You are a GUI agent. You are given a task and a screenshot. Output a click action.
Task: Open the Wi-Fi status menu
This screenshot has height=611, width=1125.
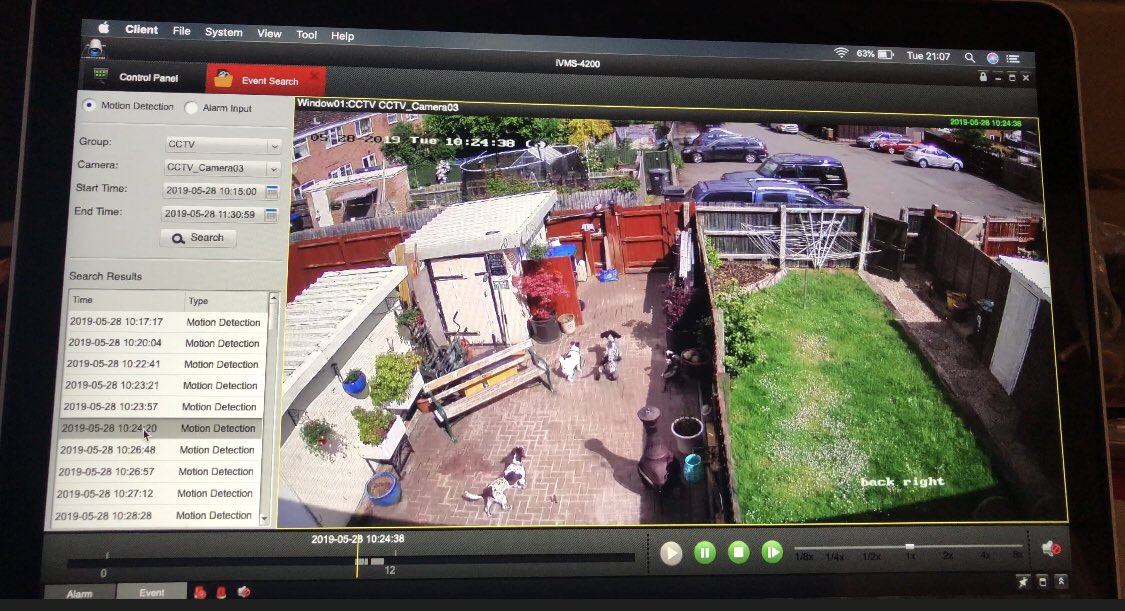[841, 53]
